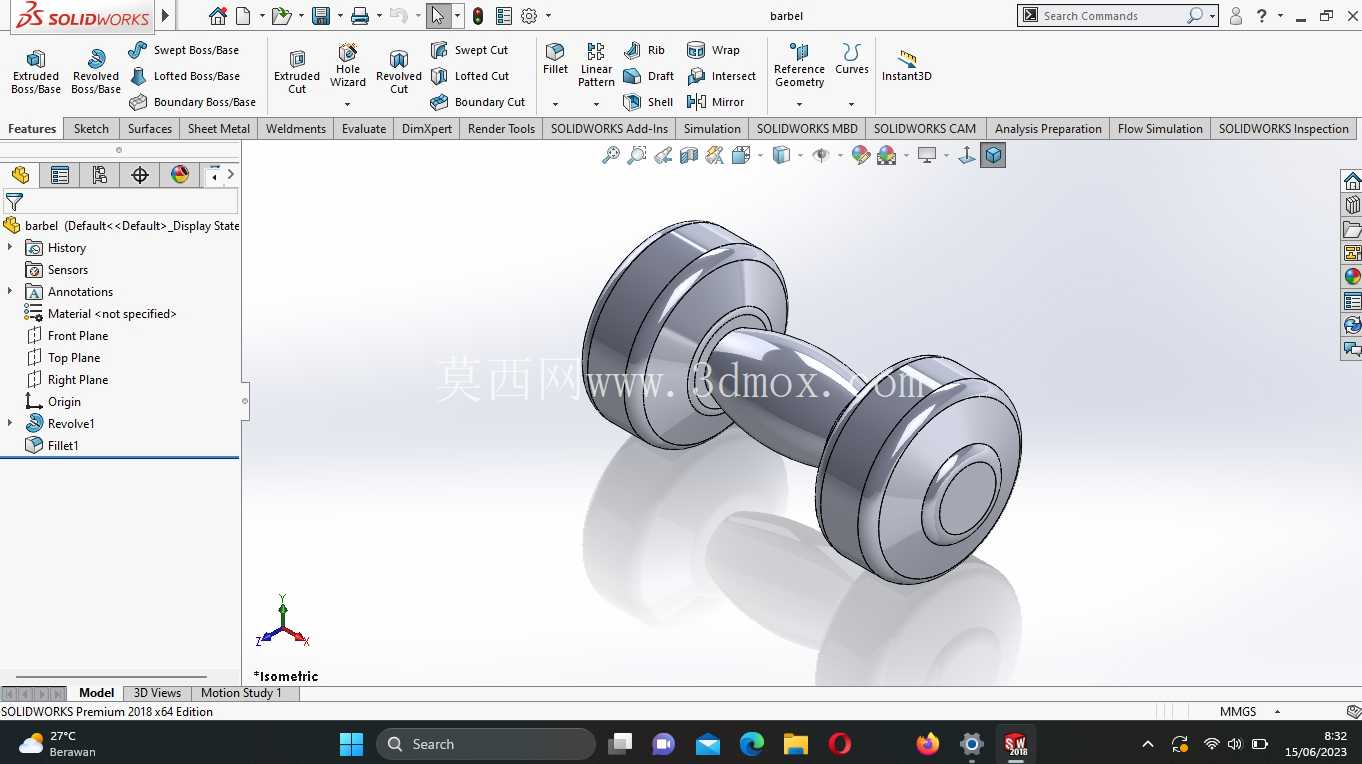
Task: Open the MMGS unit system dropdown
Action: (x=1277, y=712)
